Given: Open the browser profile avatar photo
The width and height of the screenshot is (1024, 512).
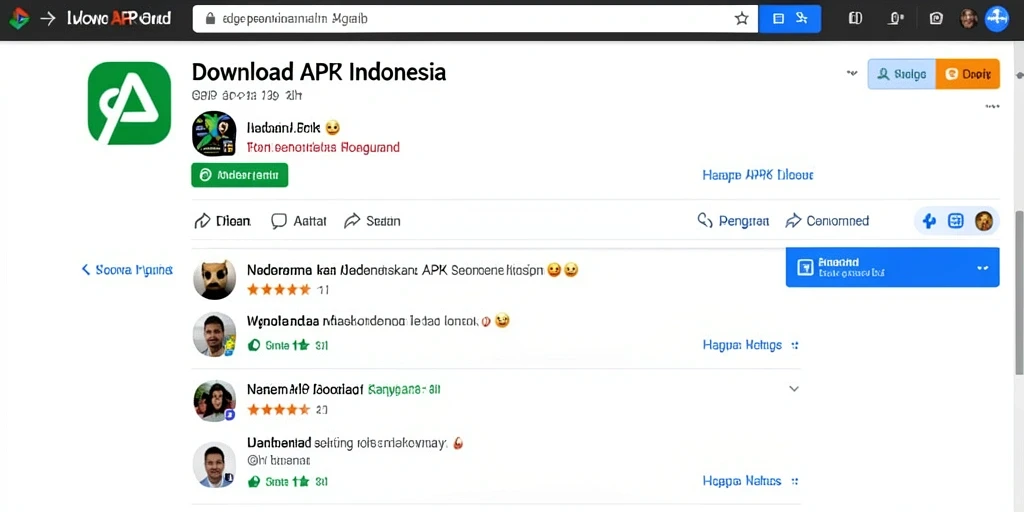Looking at the screenshot, I should point(968,19).
